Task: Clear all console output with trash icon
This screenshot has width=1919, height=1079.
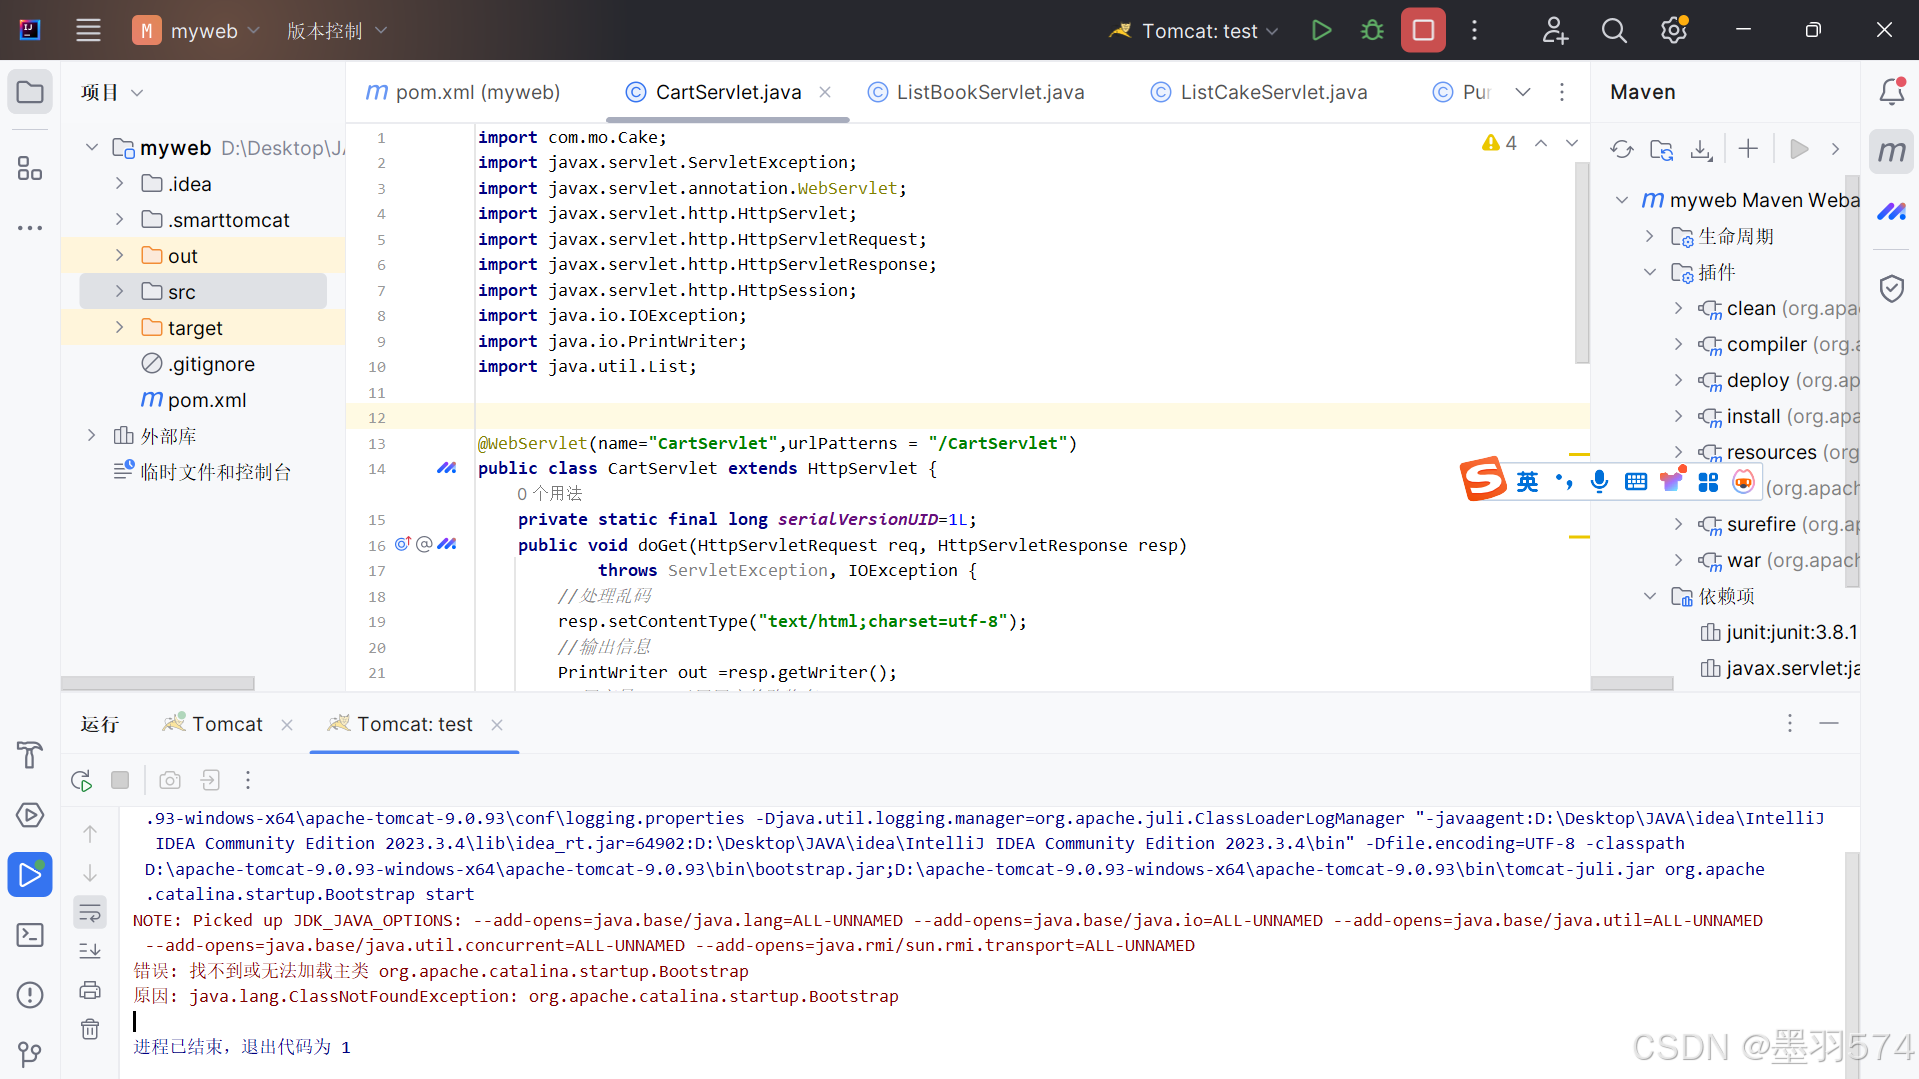Action: [90, 1029]
